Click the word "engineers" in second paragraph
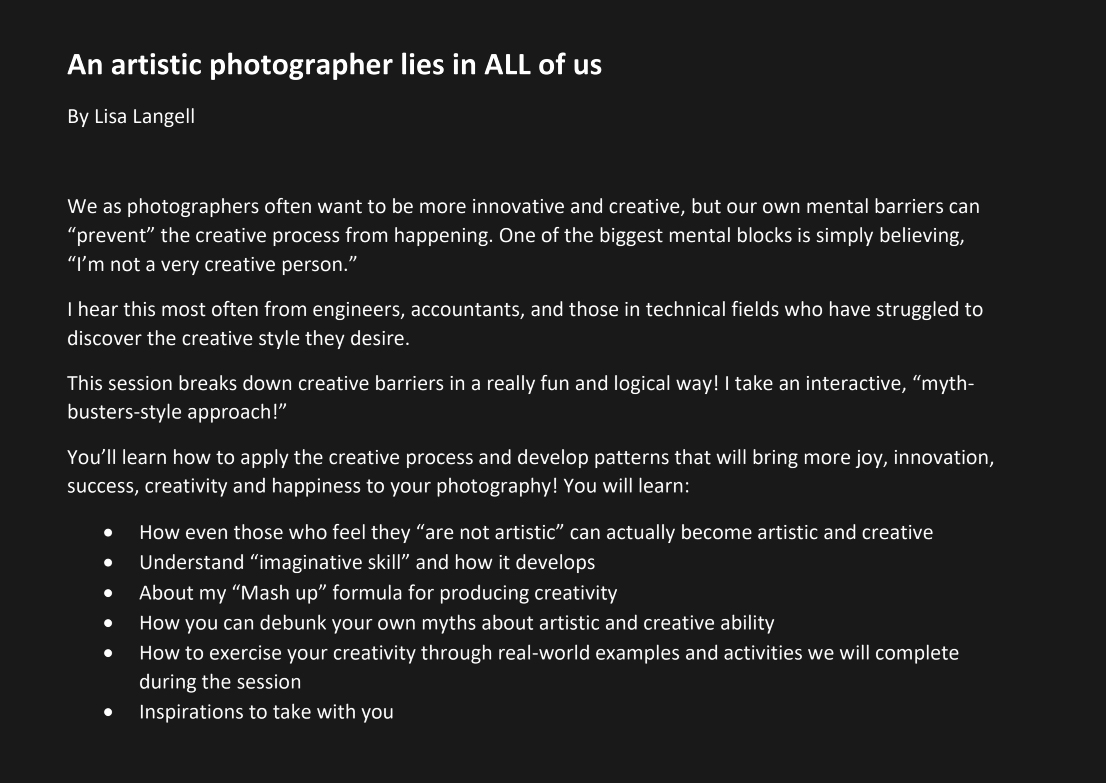Screen dimensions: 1106x783 (x=358, y=310)
